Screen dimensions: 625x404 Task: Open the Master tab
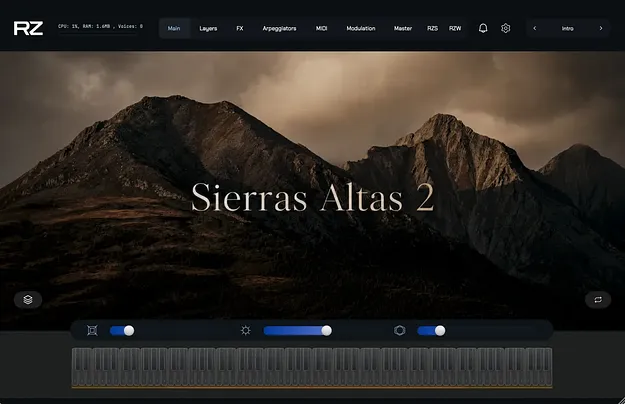pyautogui.click(x=403, y=28)
